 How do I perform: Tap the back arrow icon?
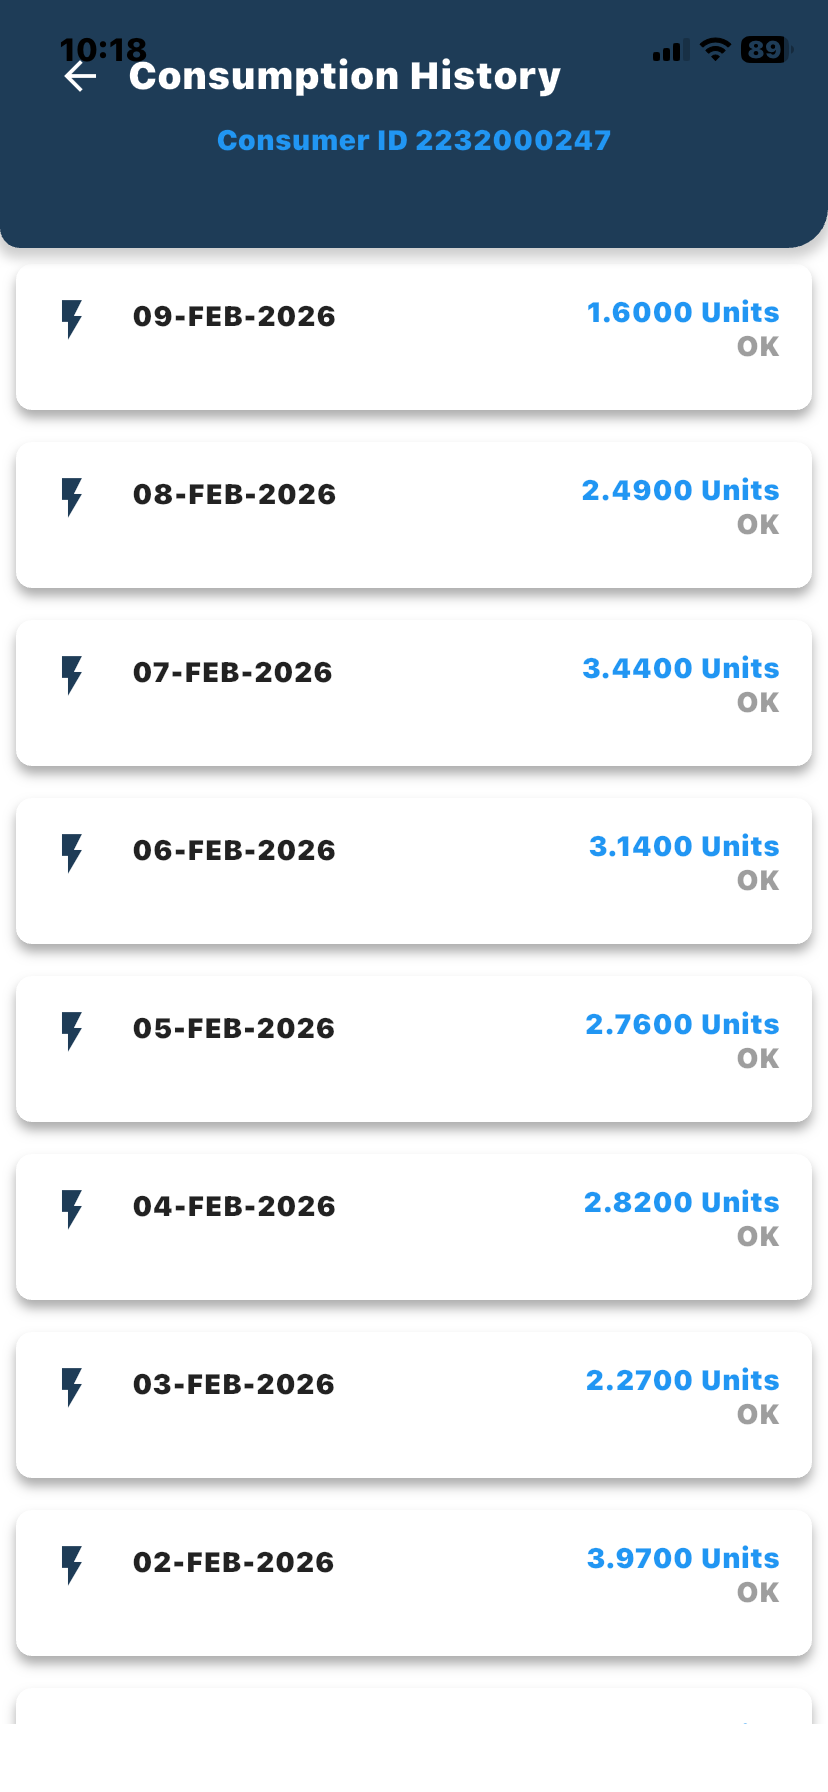(x=80, y=77)
